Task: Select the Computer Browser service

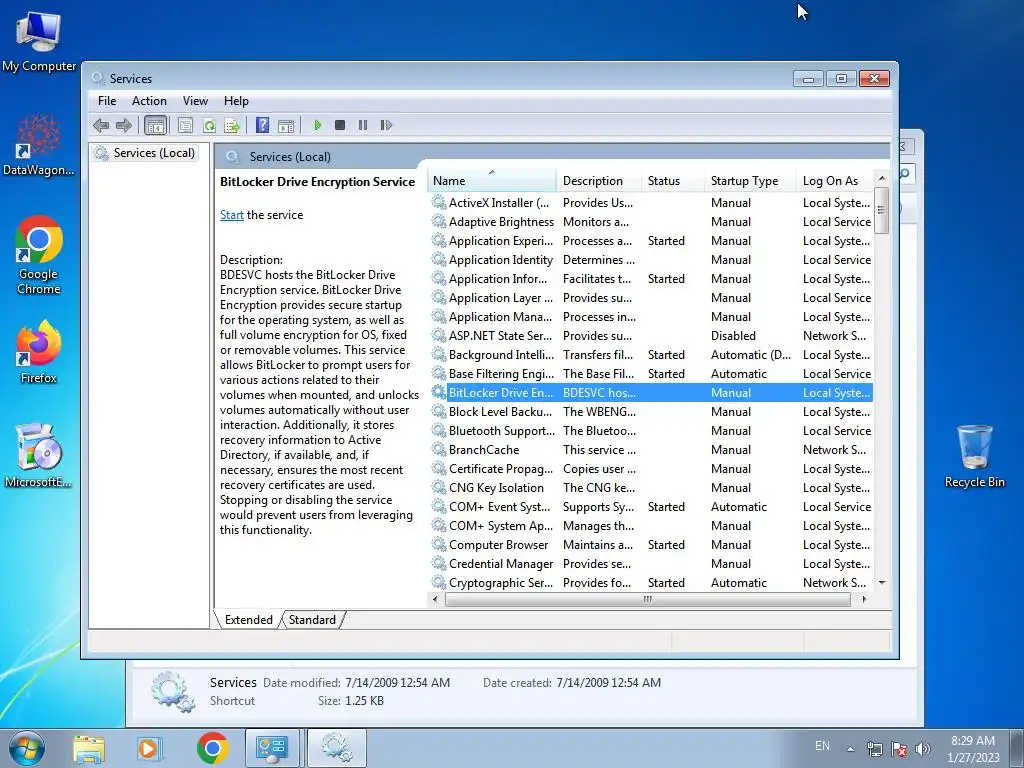Action: 651,545
